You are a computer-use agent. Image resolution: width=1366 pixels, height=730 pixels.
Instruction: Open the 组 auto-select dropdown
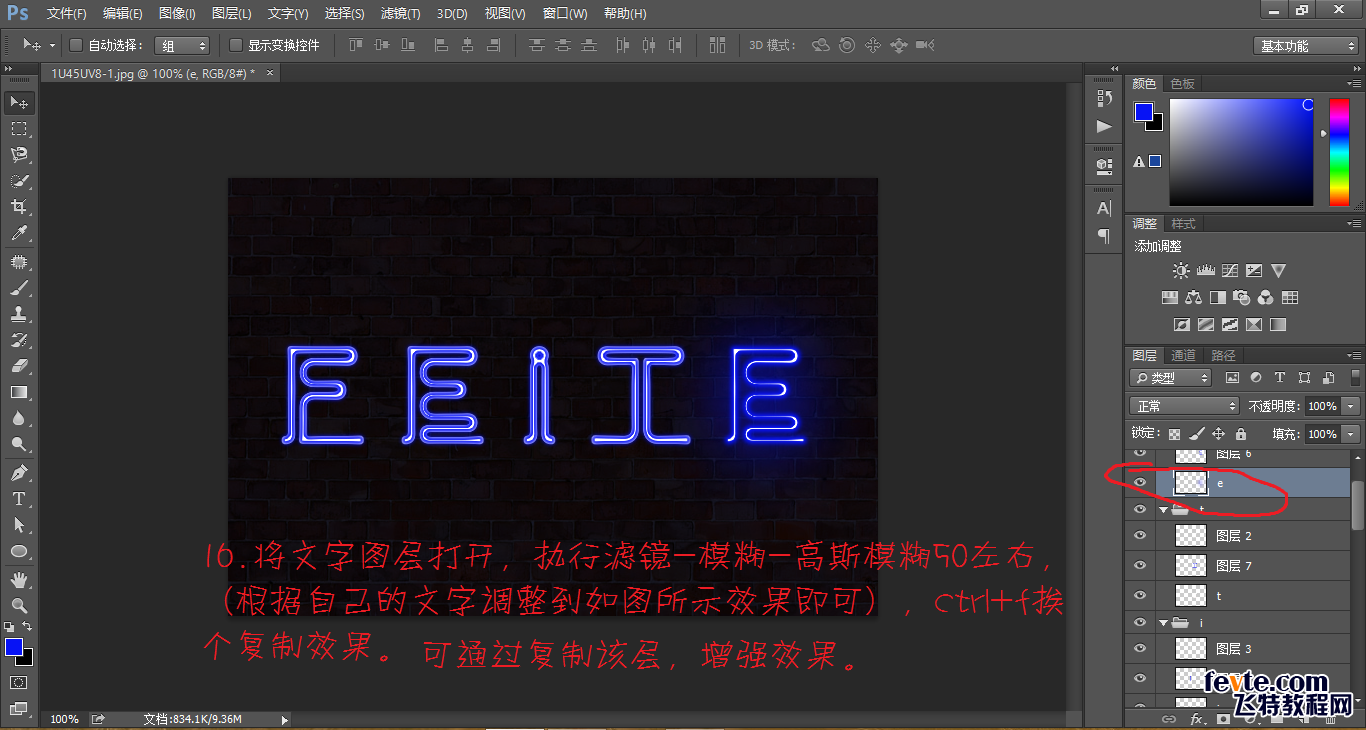(182, 46)
